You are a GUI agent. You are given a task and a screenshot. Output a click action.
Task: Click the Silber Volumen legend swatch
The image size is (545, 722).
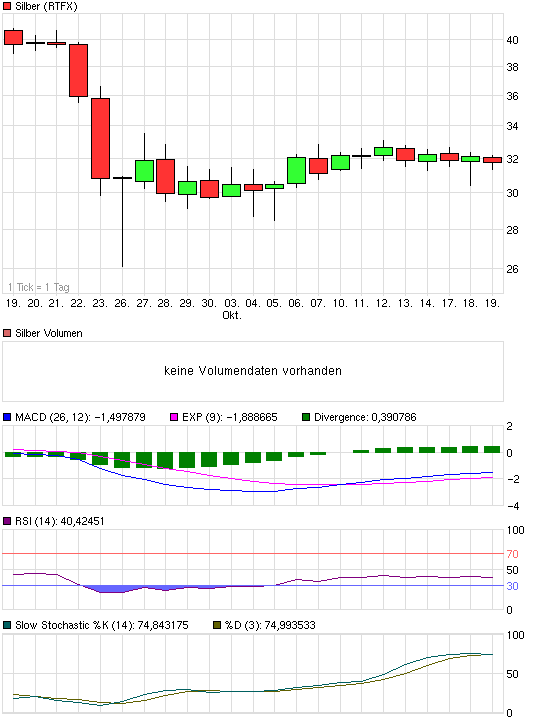pyautogui.click(x=7, y=333)
